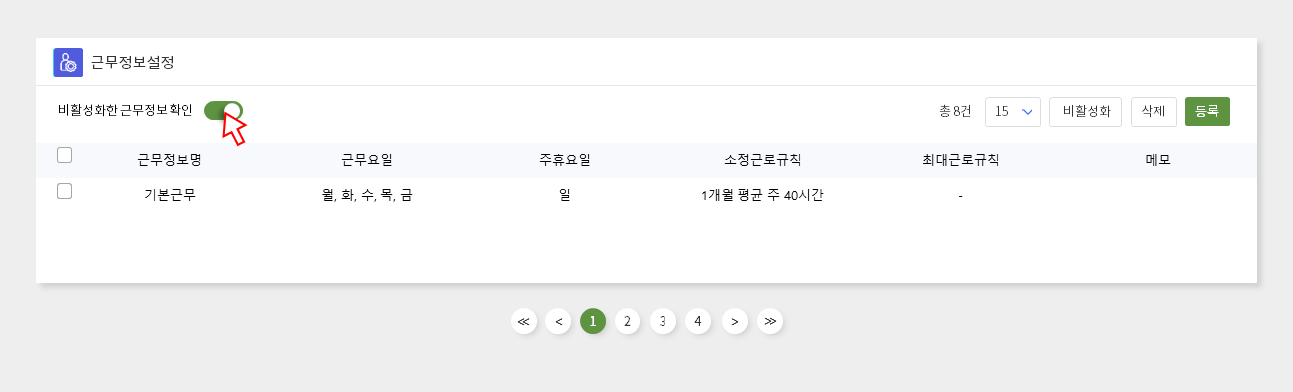The height and width of the screenshot is (392, 1293).
Task: Click the green 등록 button
Action: 1207,112
